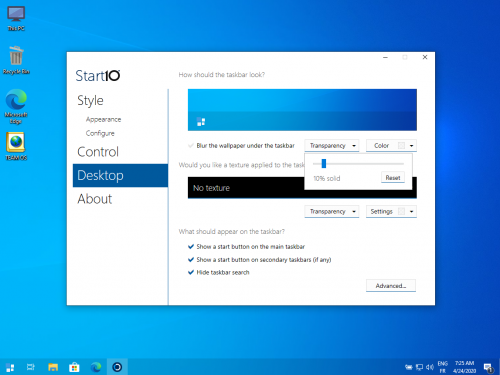Launch Edge browser from the taskbar
500x375 pixels.
coord(96,367)
